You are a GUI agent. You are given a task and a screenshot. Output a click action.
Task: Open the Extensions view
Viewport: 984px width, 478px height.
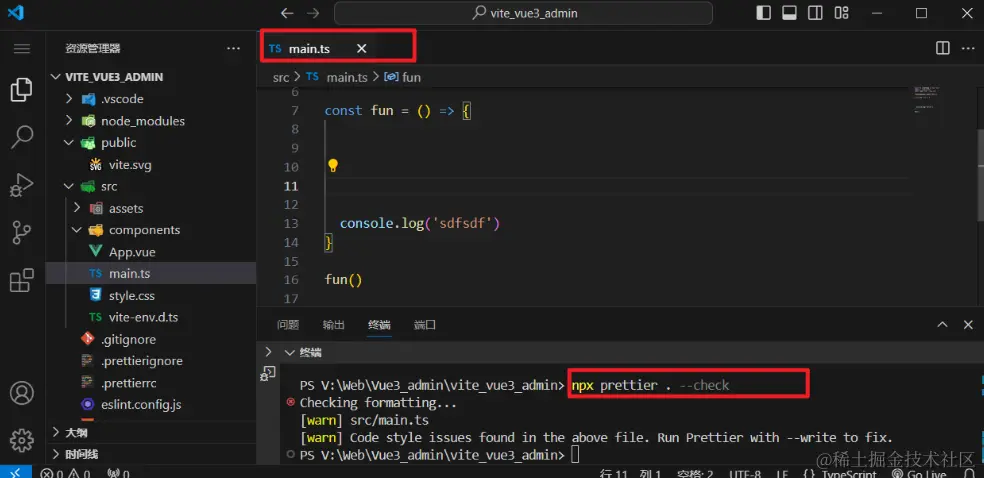21,280
